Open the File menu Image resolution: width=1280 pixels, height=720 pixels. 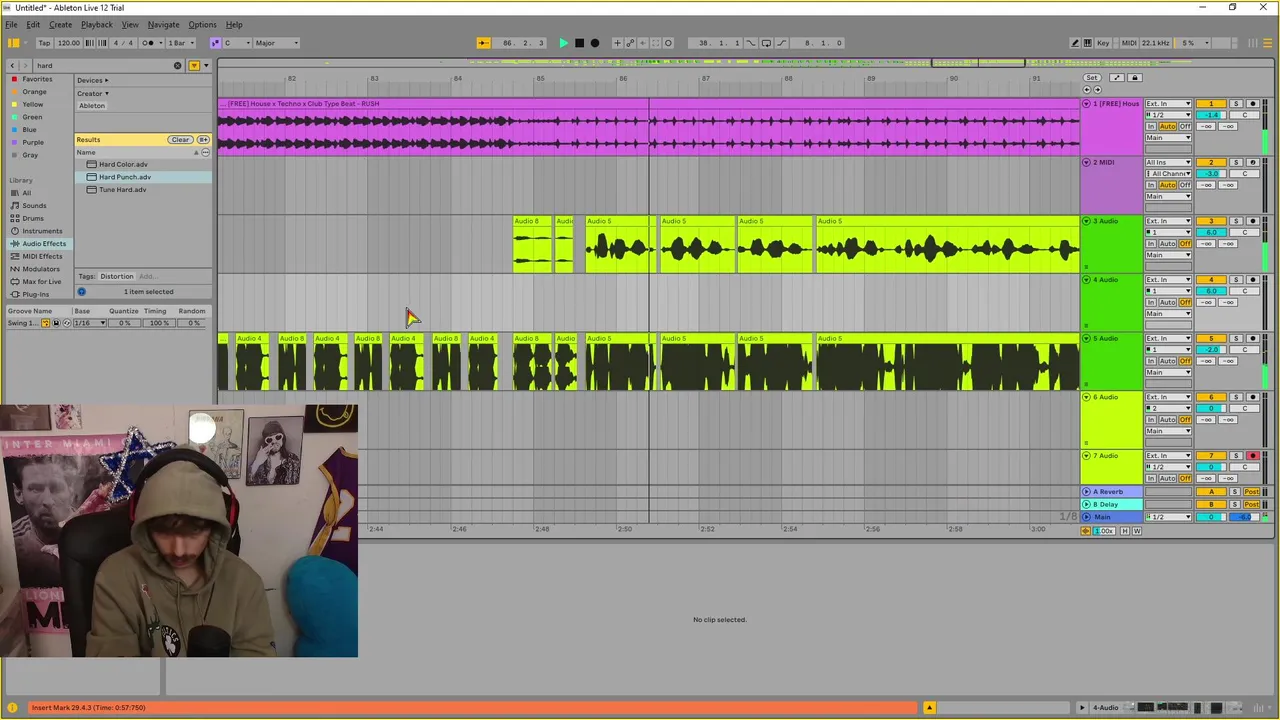[11, 24]
